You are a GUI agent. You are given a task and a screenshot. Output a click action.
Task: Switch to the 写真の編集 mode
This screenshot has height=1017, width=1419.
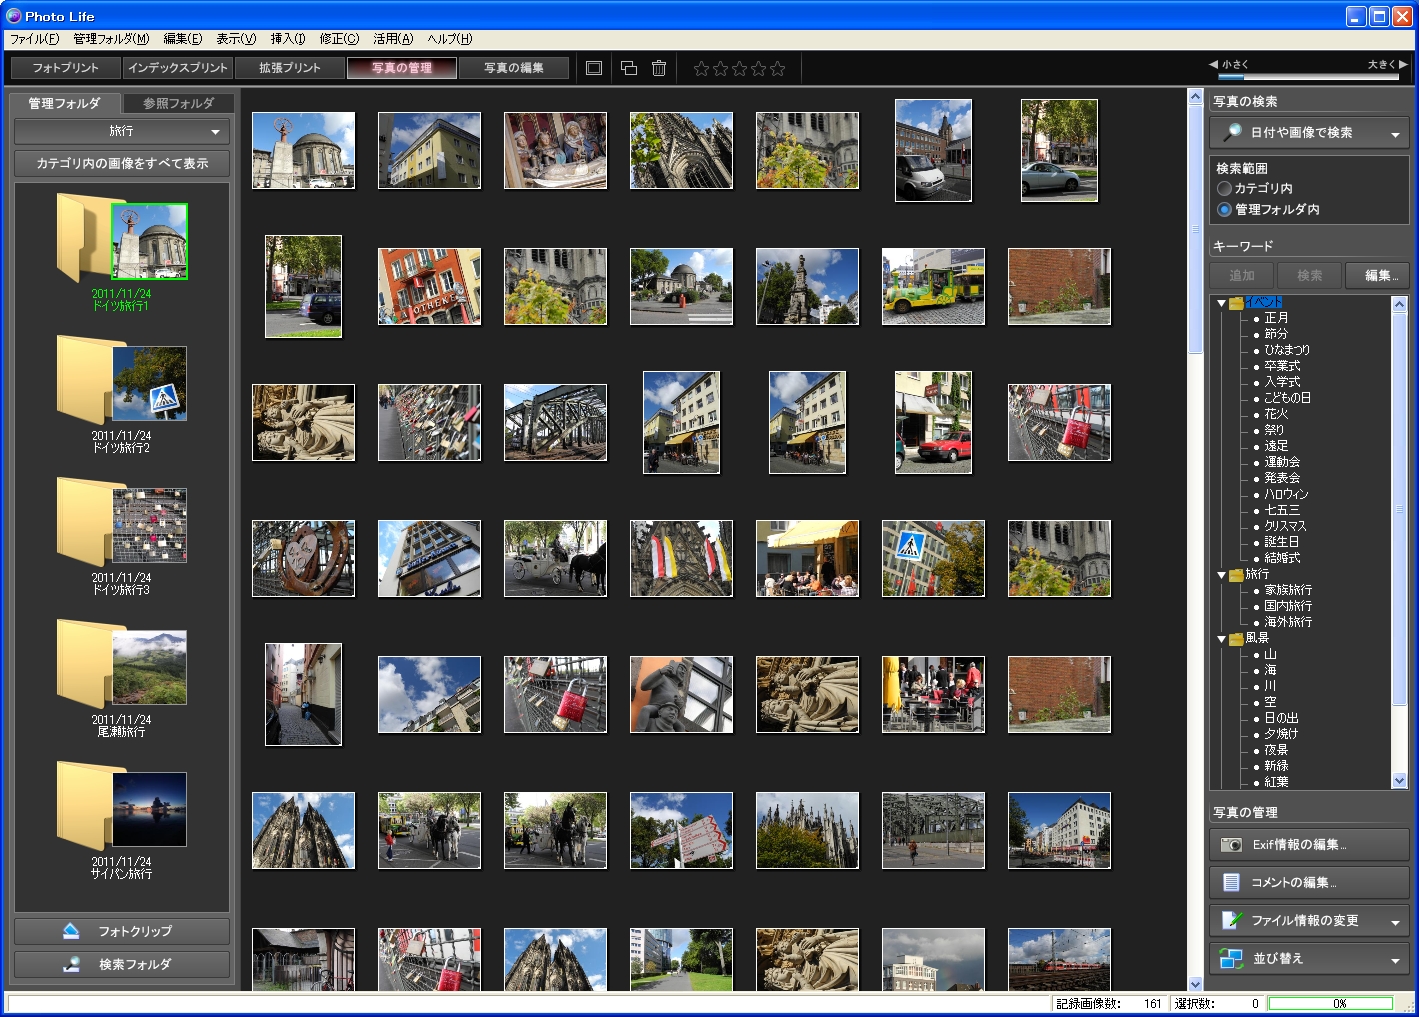(514, 68)
